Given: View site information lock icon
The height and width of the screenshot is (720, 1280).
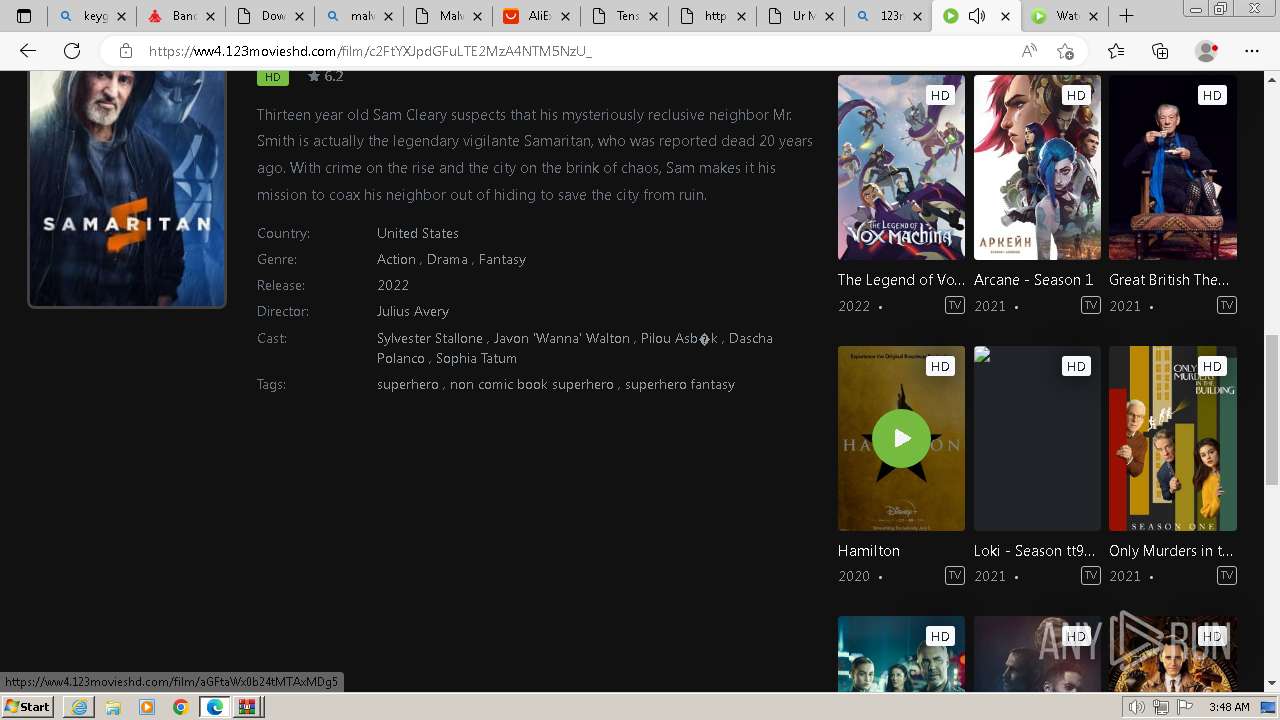Looking at the screenshot, I should coord(125,51).
